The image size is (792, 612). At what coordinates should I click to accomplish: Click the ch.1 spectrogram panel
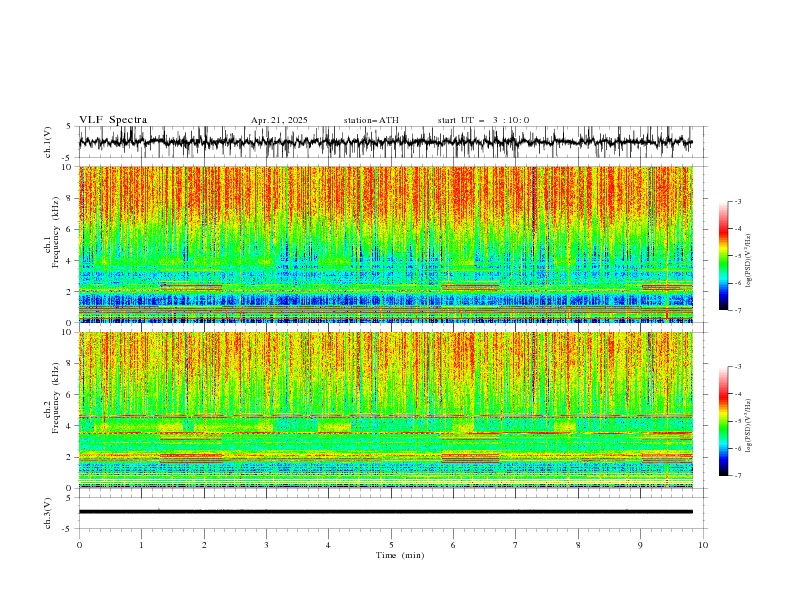385,244
